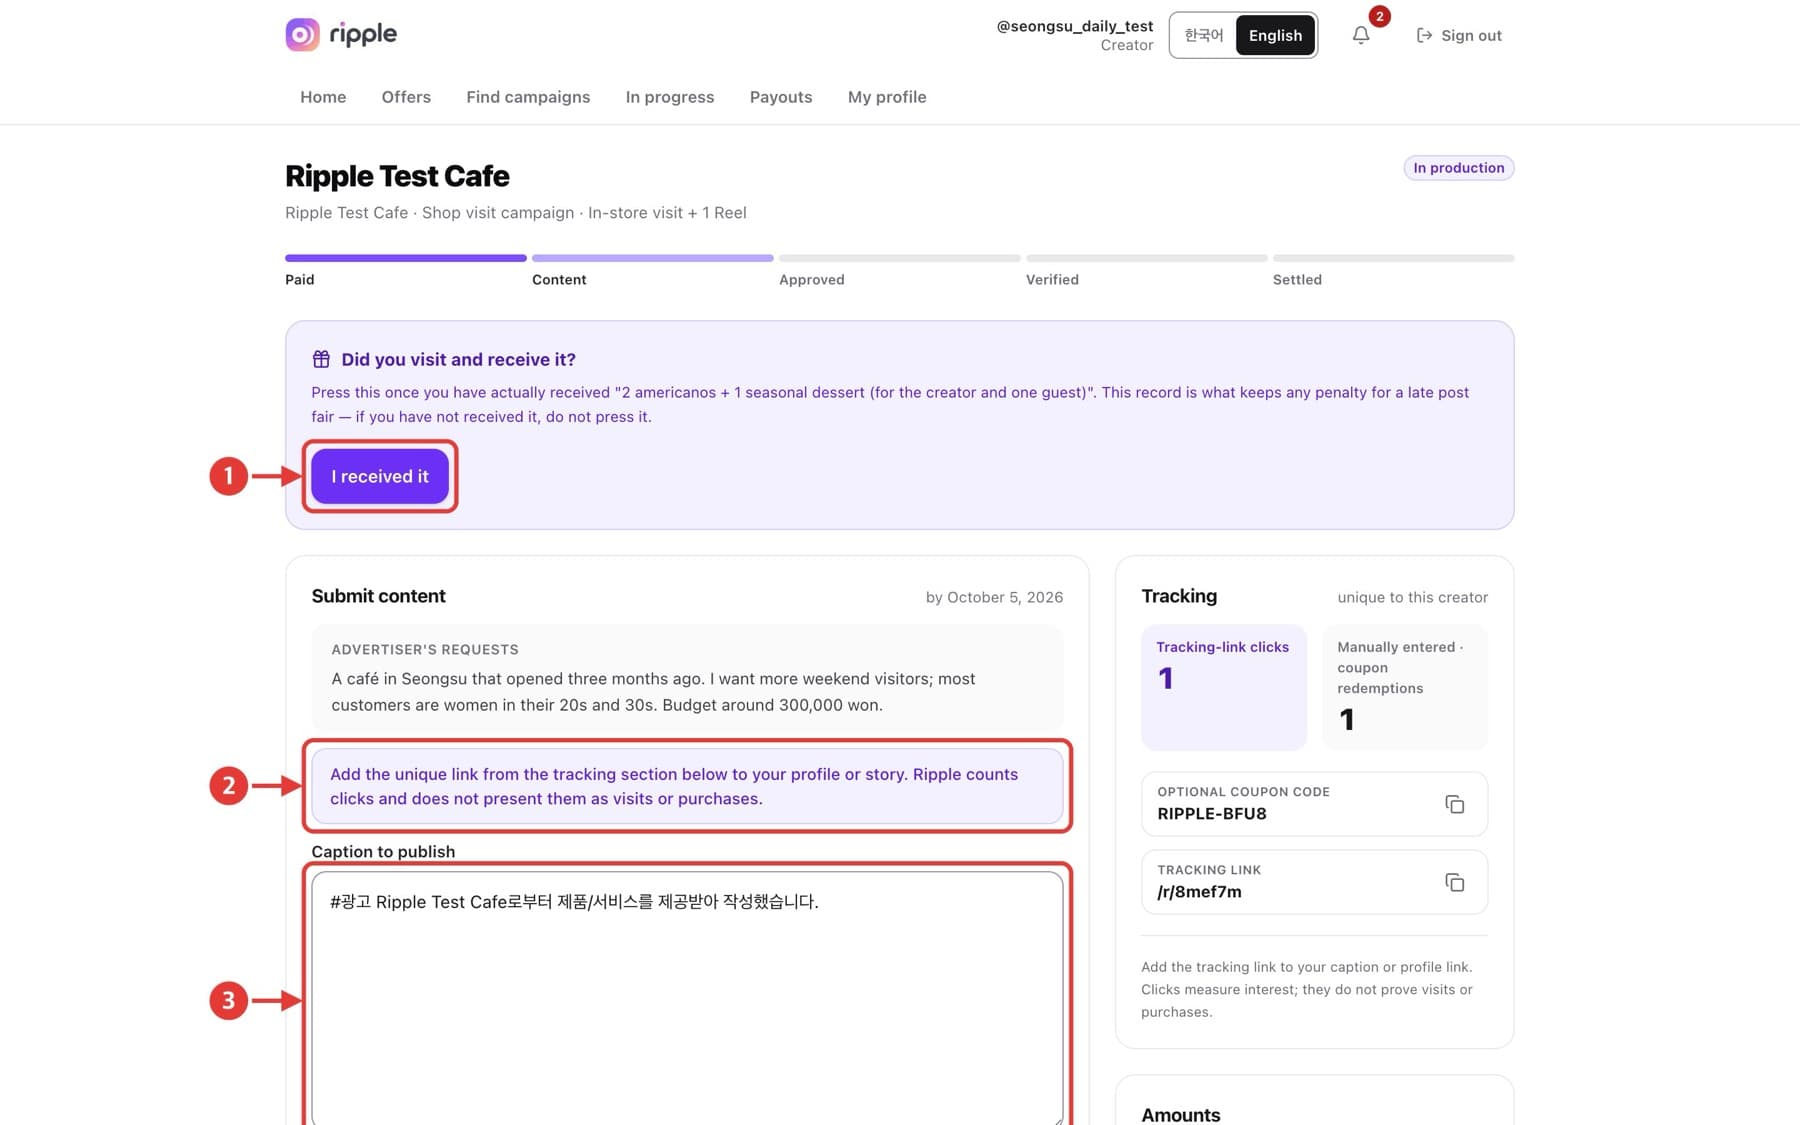Copy the RIPPLE-BFU8 coupon code
This screenshot has width=1800, height=1125.
pyautogui.click(x=1454, y=804)
